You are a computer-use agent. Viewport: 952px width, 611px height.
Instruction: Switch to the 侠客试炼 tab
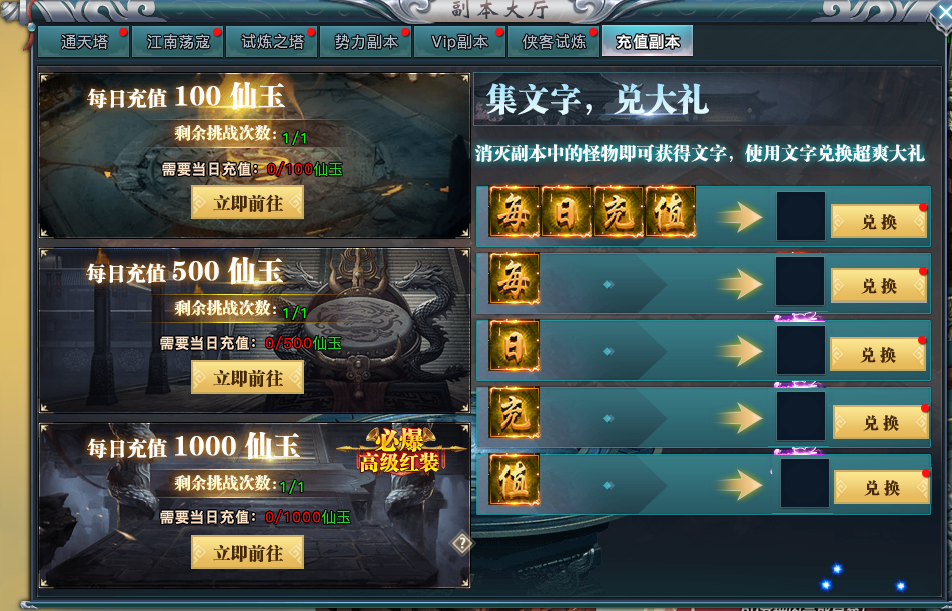pyautogui.click(x=554, y=41)
